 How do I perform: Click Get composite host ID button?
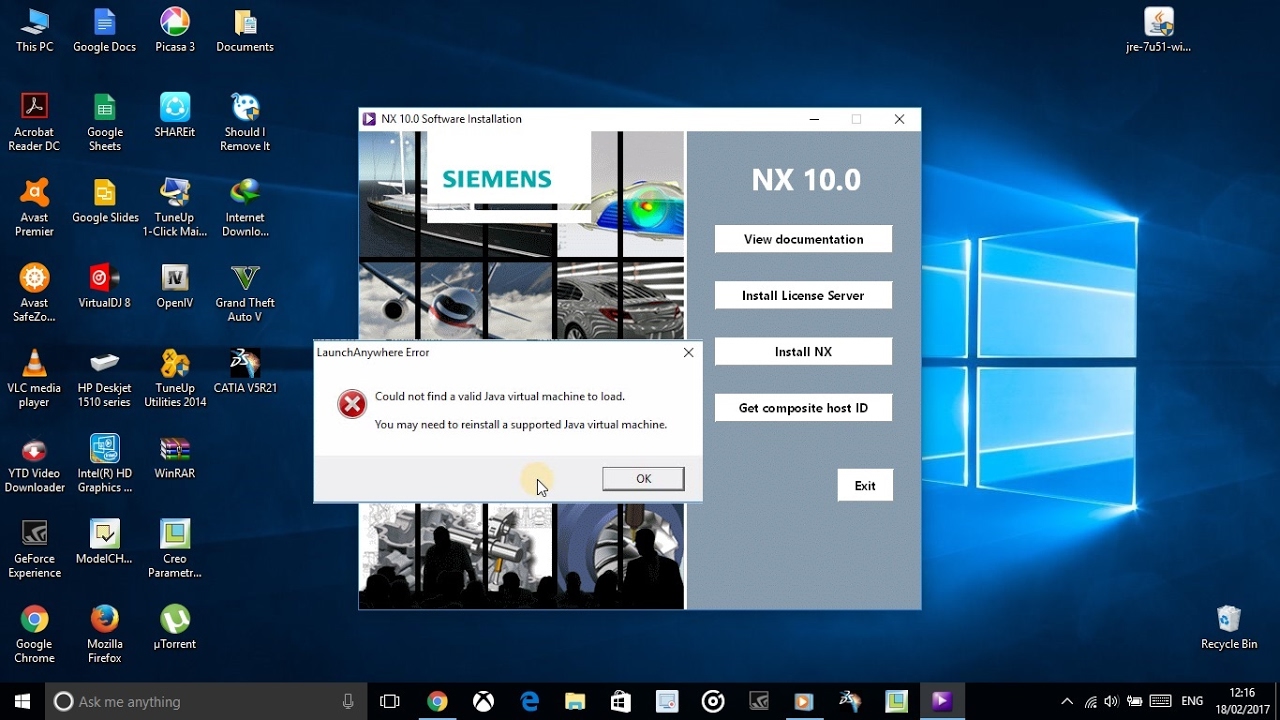coord(803,408)
